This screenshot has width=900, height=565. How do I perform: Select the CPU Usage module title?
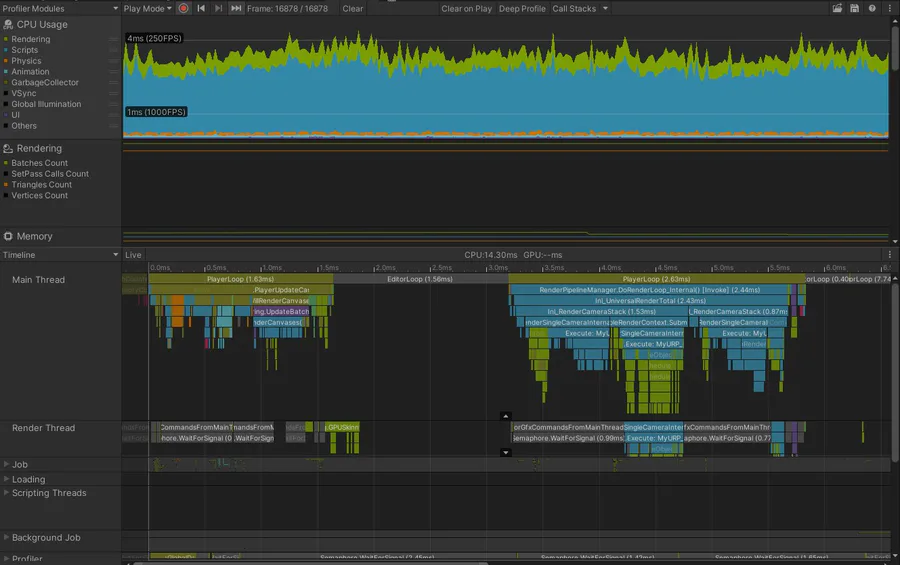click(42, 25)
